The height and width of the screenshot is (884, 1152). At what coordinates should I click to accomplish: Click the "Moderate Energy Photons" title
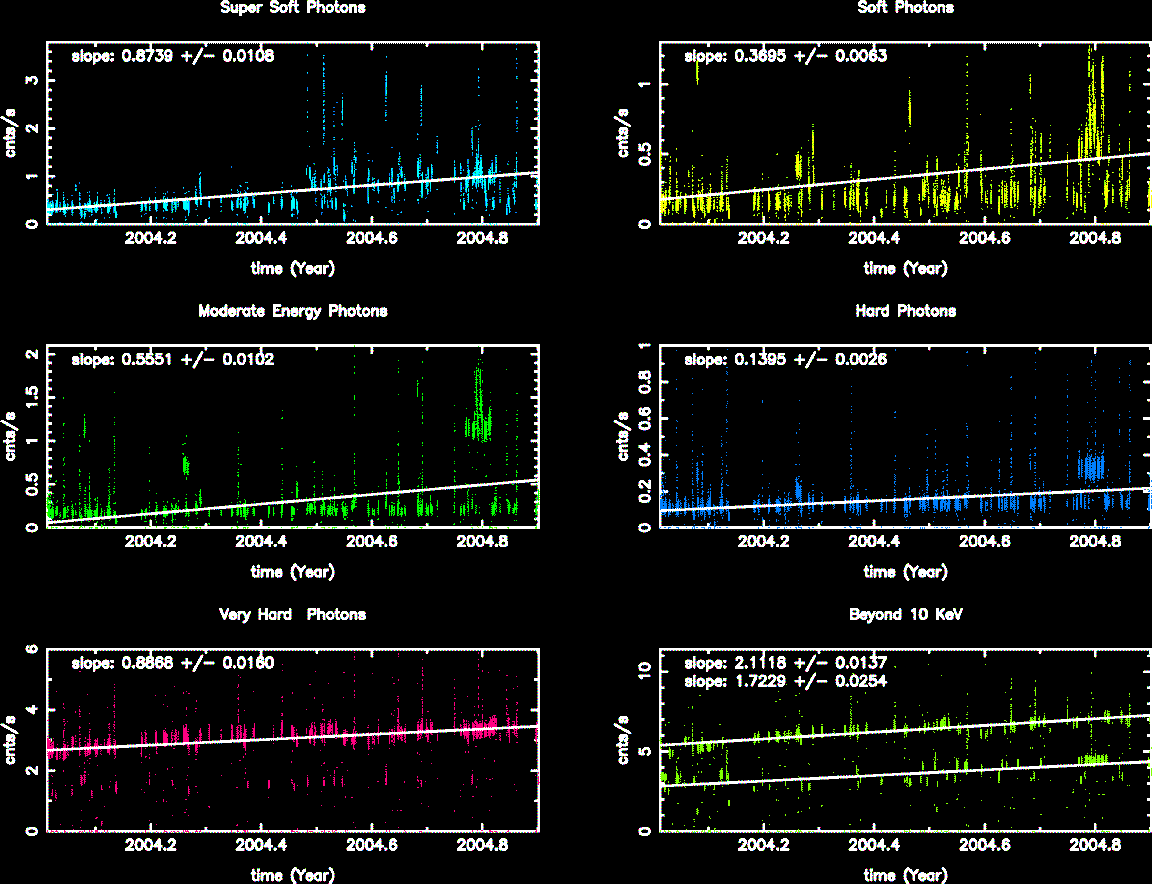pyautogui.click(x=292, y=311)
